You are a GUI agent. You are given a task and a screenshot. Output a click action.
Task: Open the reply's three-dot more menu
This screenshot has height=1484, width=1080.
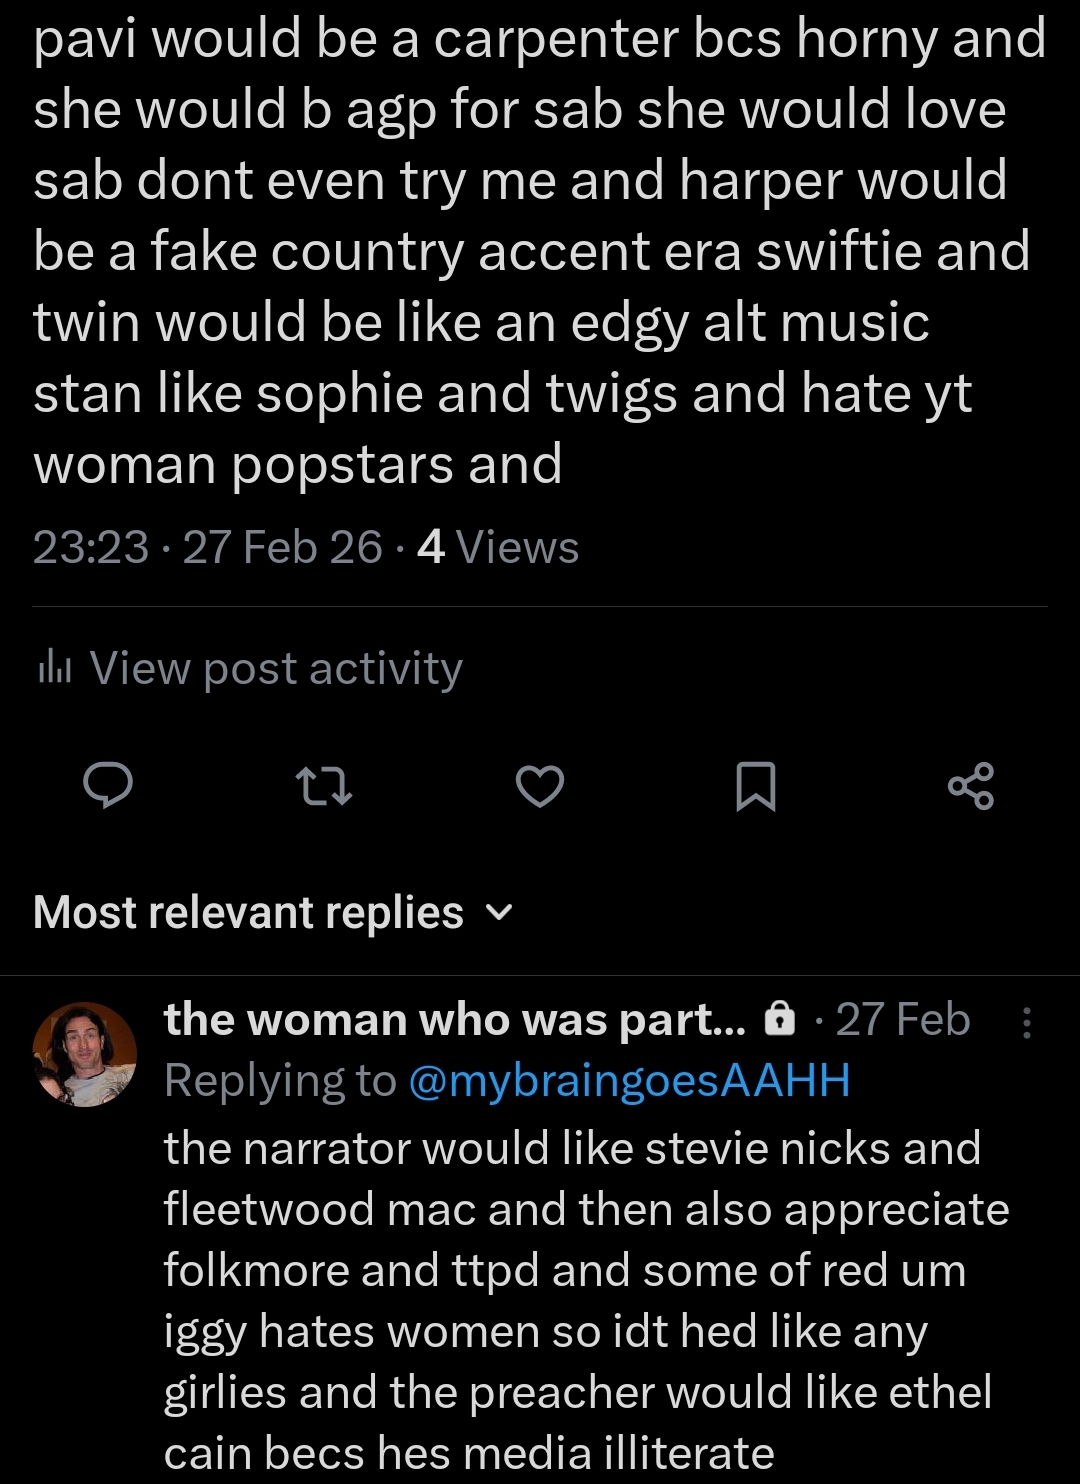click(x=1027, y=1022)
